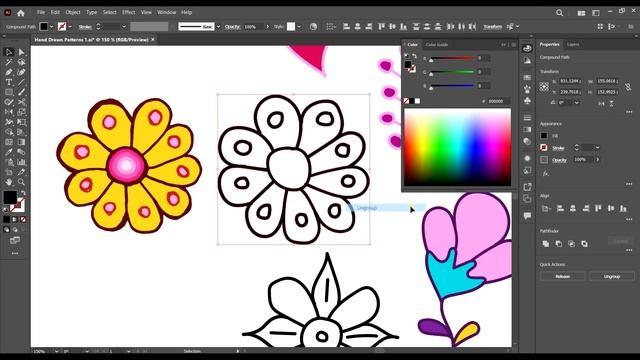This screenshot has width=640, height=360.
Task: Click the Home icon in top bar
Action: tap(21, 13)
